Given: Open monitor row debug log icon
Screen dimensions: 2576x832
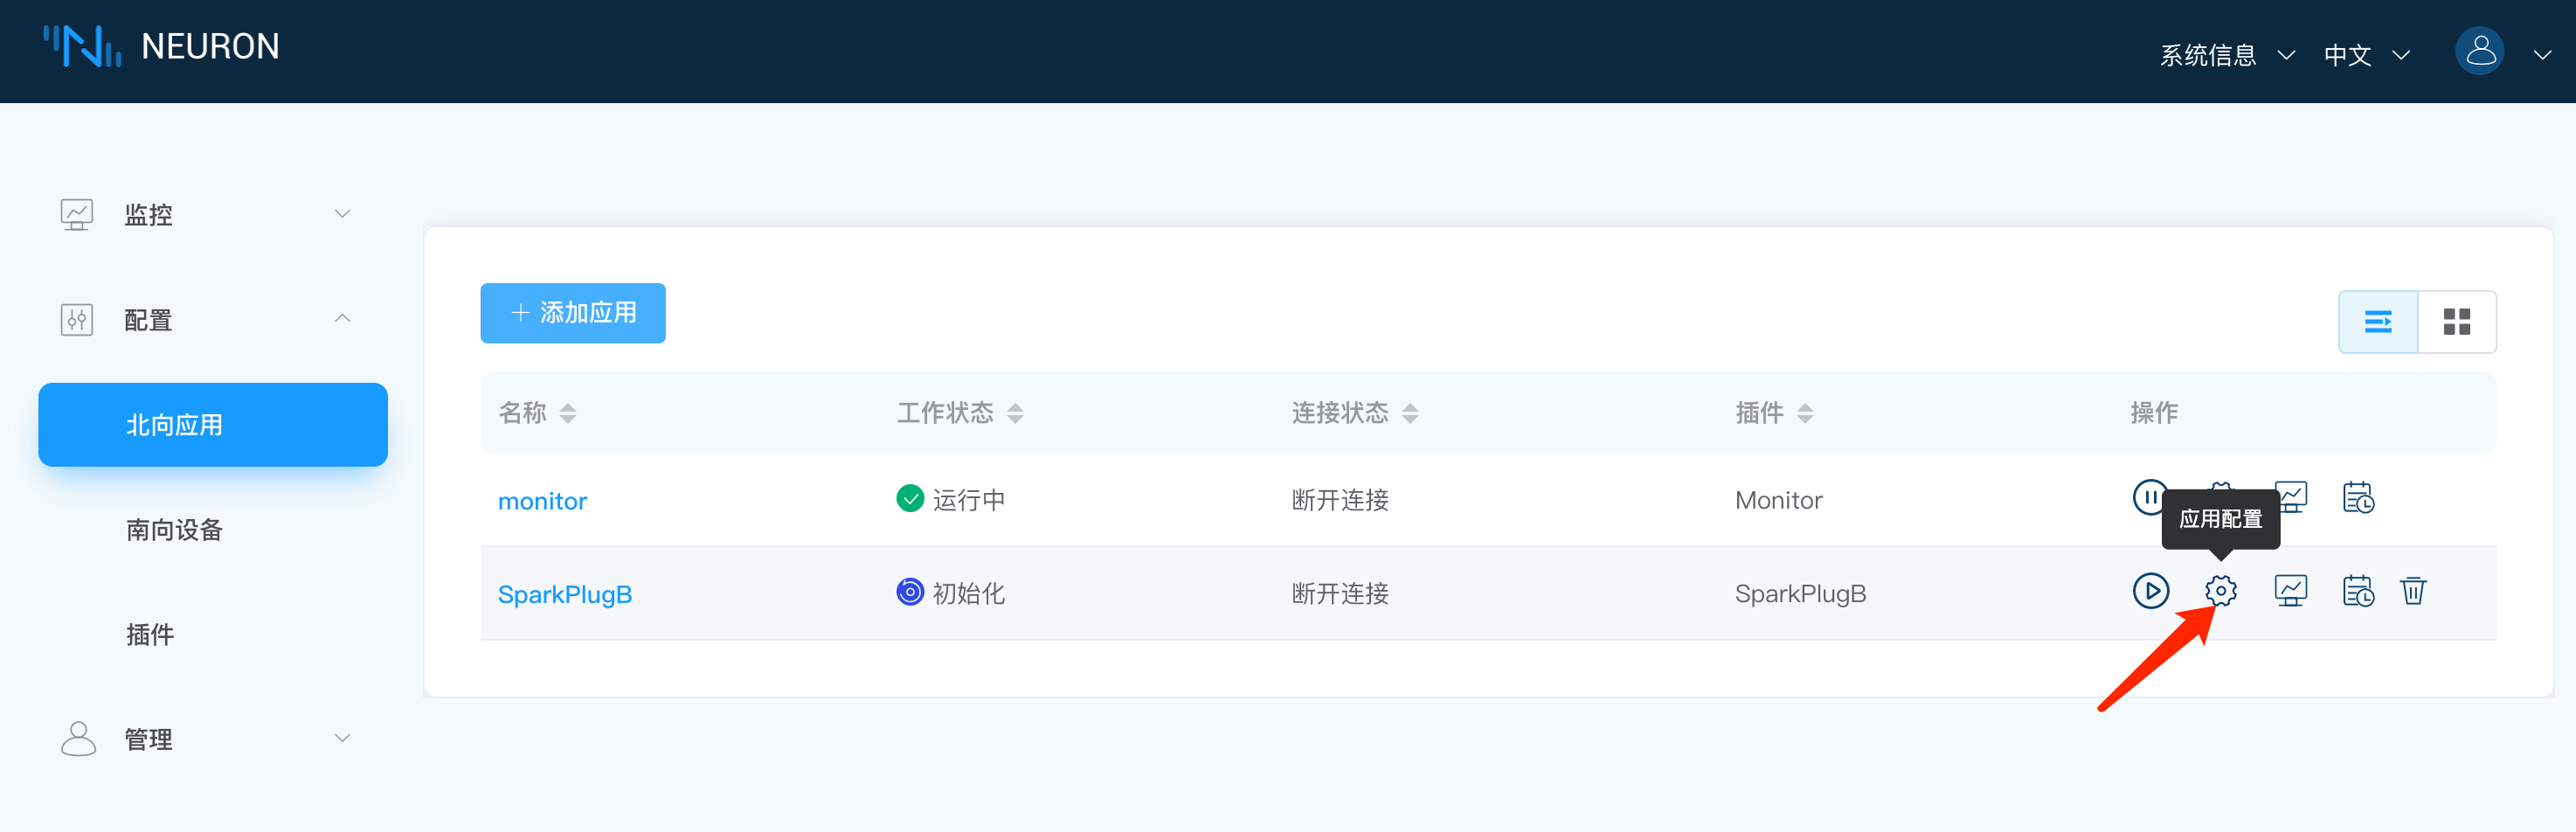Looking at the screenshot, I should [x=2358, y=497].
